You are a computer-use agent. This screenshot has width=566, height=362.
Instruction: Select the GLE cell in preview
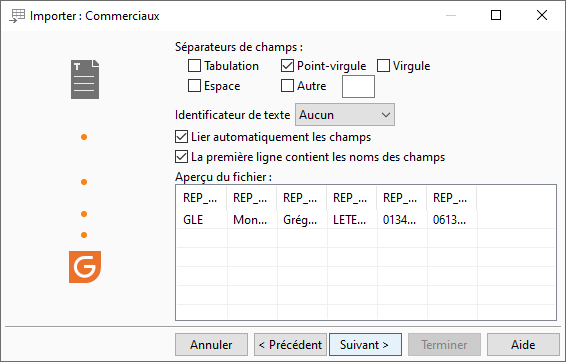coord(202,219)
